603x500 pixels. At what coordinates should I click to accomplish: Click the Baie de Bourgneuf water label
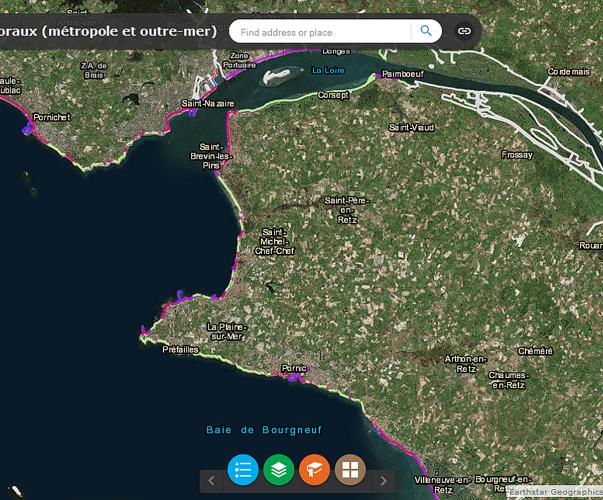(262, 429)
